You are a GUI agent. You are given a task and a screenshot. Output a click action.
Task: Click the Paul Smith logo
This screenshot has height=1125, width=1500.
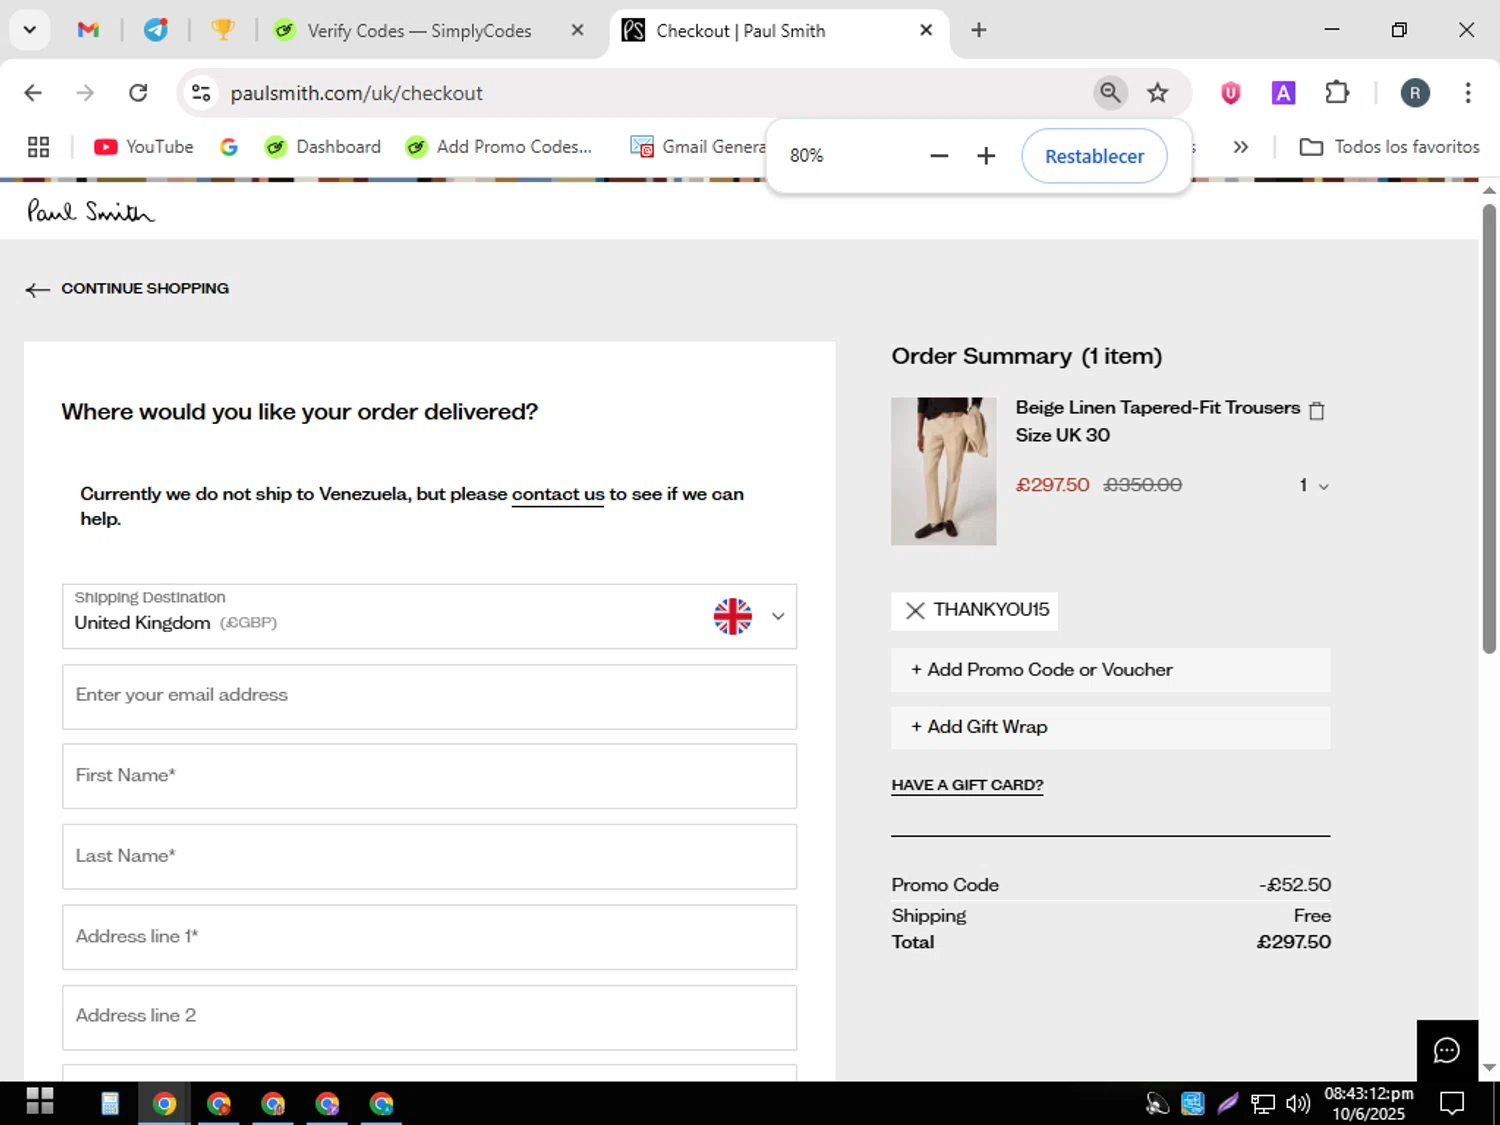91,211
